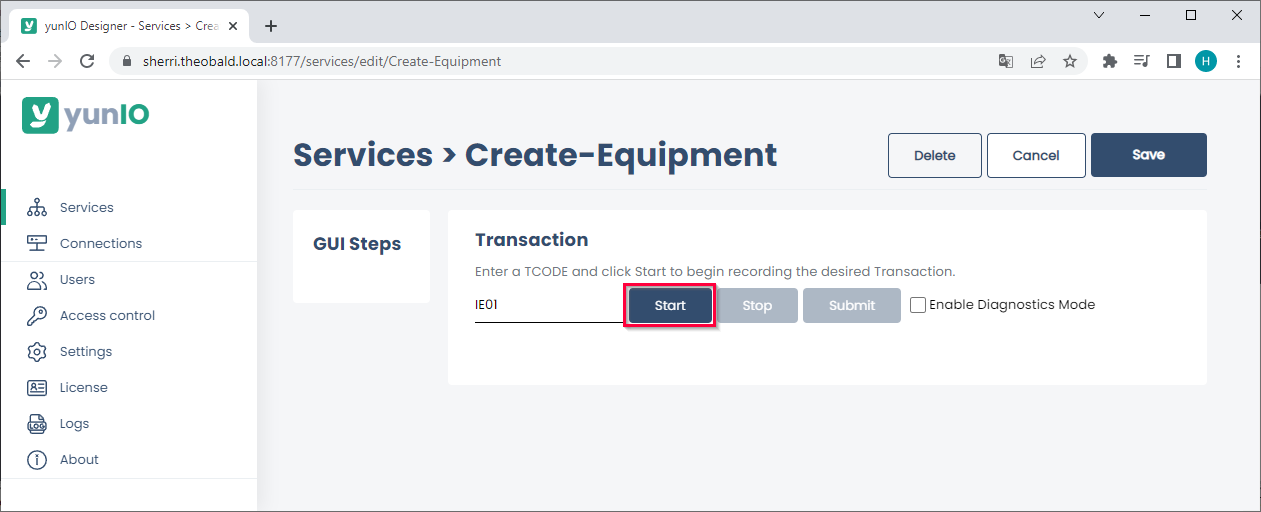Click the Users people icon
The image size is (1261, 512).
pos(37,279)
